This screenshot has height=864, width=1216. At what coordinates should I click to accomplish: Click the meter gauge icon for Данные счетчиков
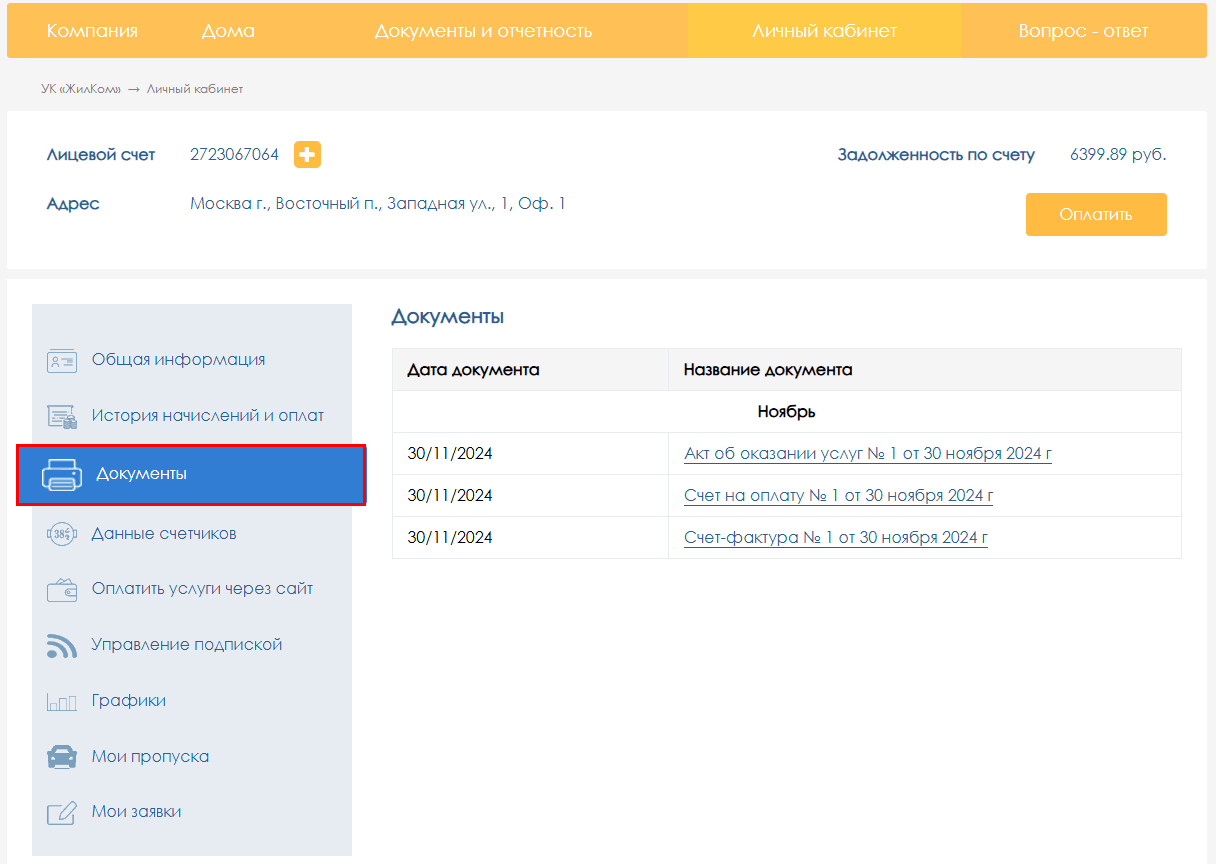click(62, 534)
